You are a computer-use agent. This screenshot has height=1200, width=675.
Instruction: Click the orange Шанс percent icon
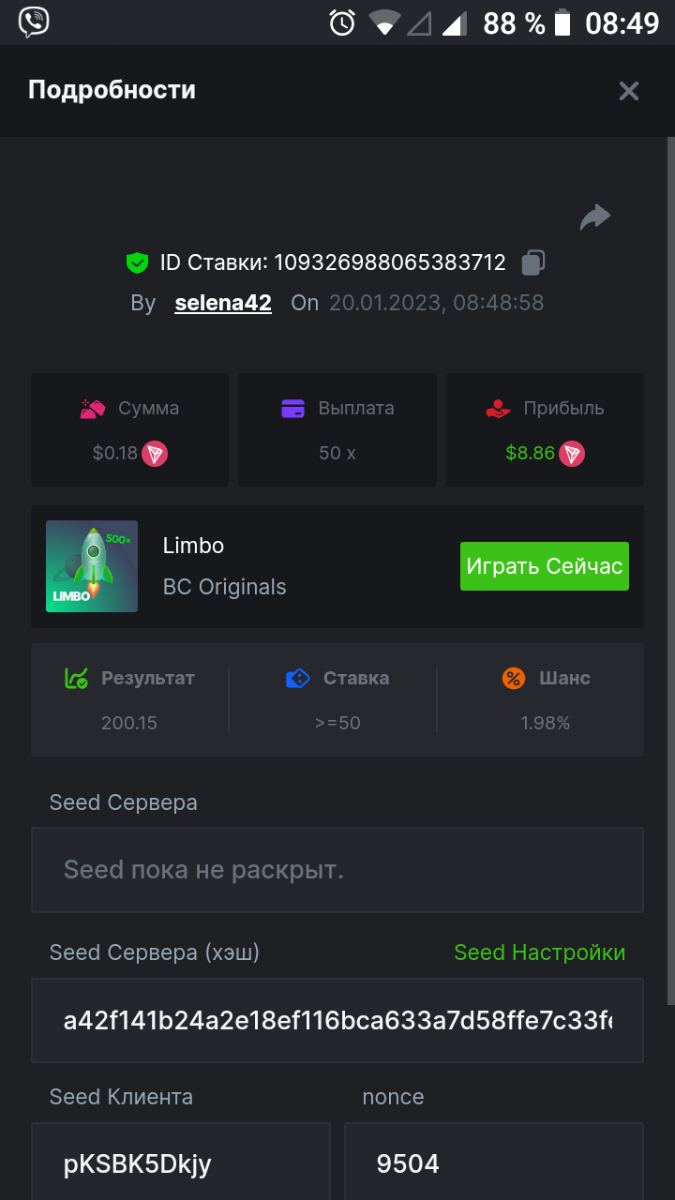point(514,678)
